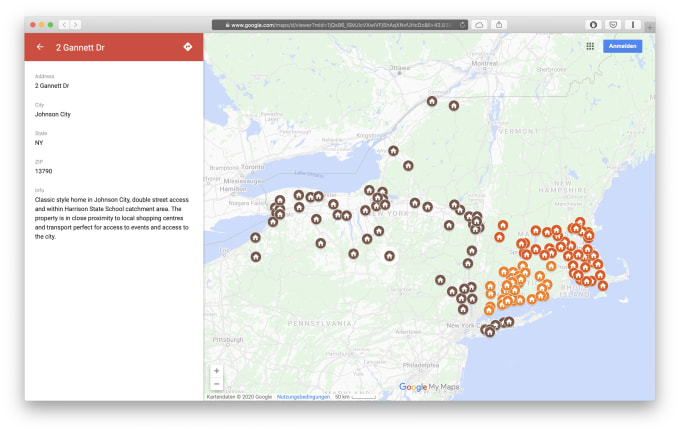Image resolution: width=680 pixels, height=433 pixels.
Task: Click the white-highlighted selected house marker
Action: (x=390, y=256)
